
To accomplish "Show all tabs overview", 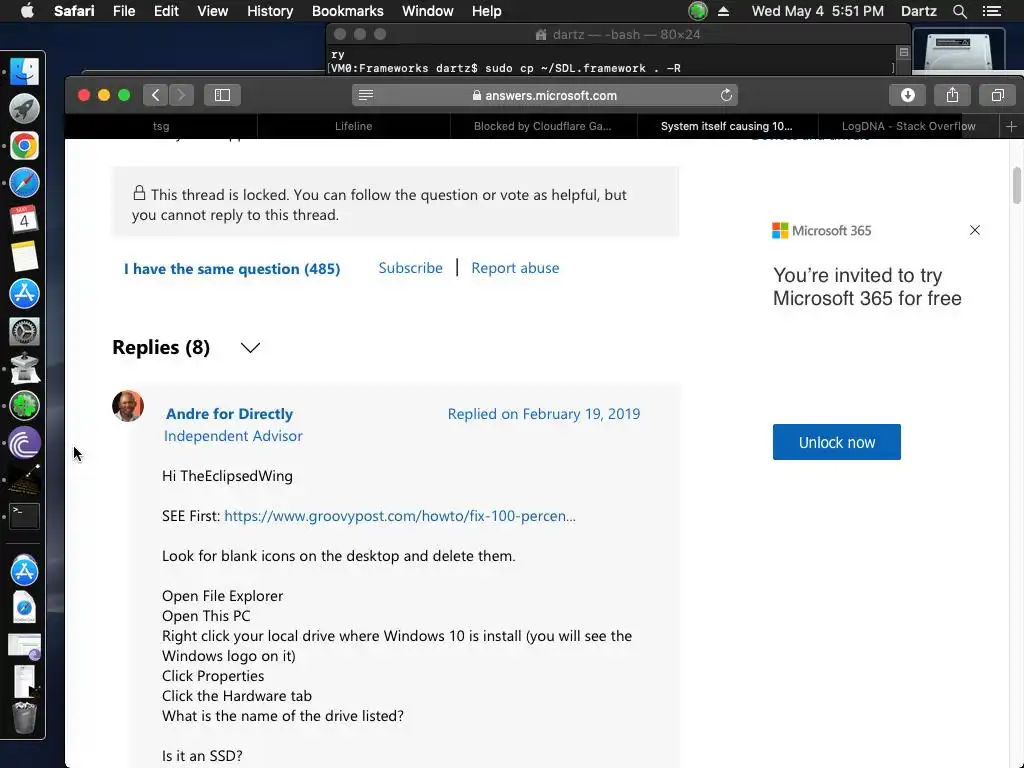I will [x=997, y=95].
